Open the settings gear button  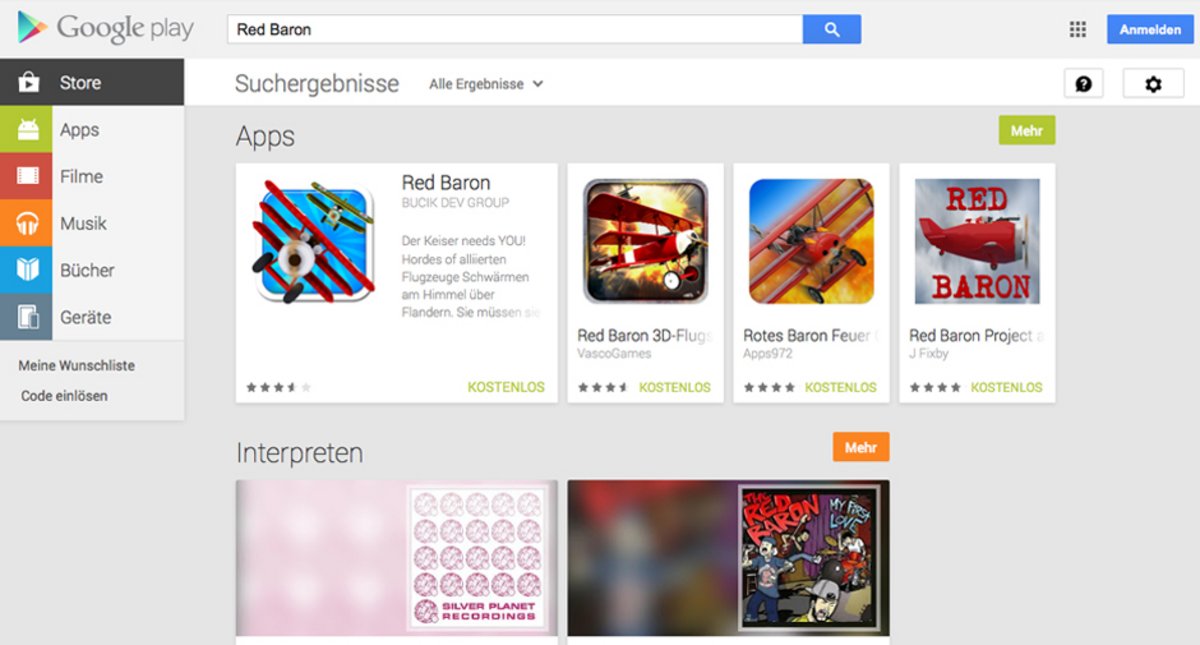click(x=1153, y=84)
